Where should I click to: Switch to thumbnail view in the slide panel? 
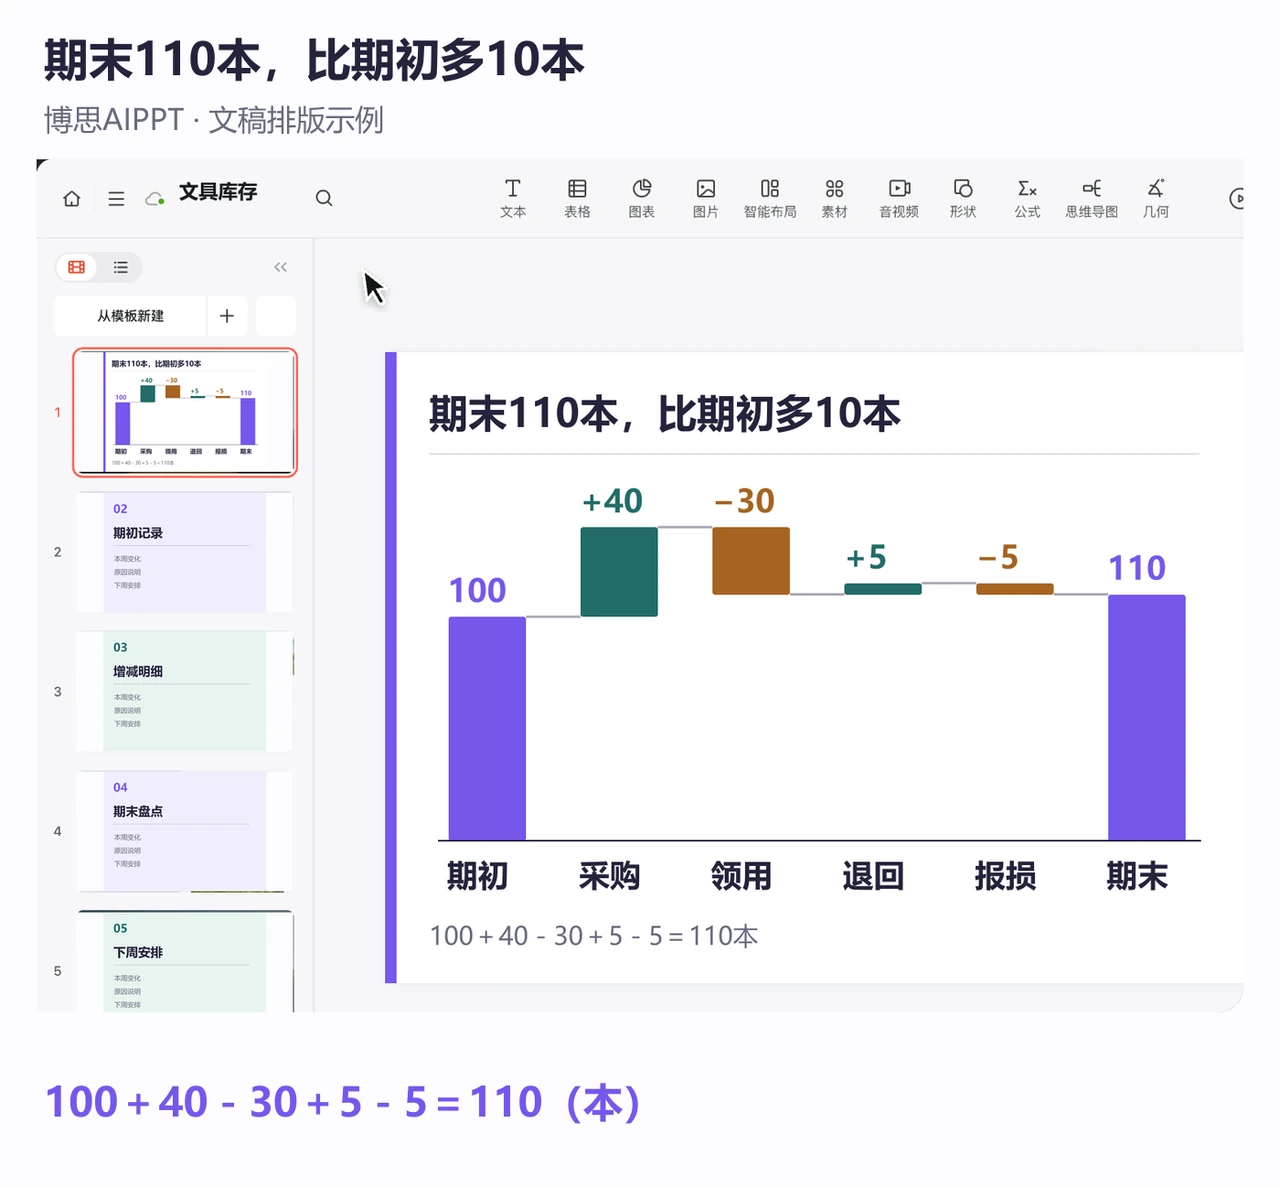coord(76,267)
